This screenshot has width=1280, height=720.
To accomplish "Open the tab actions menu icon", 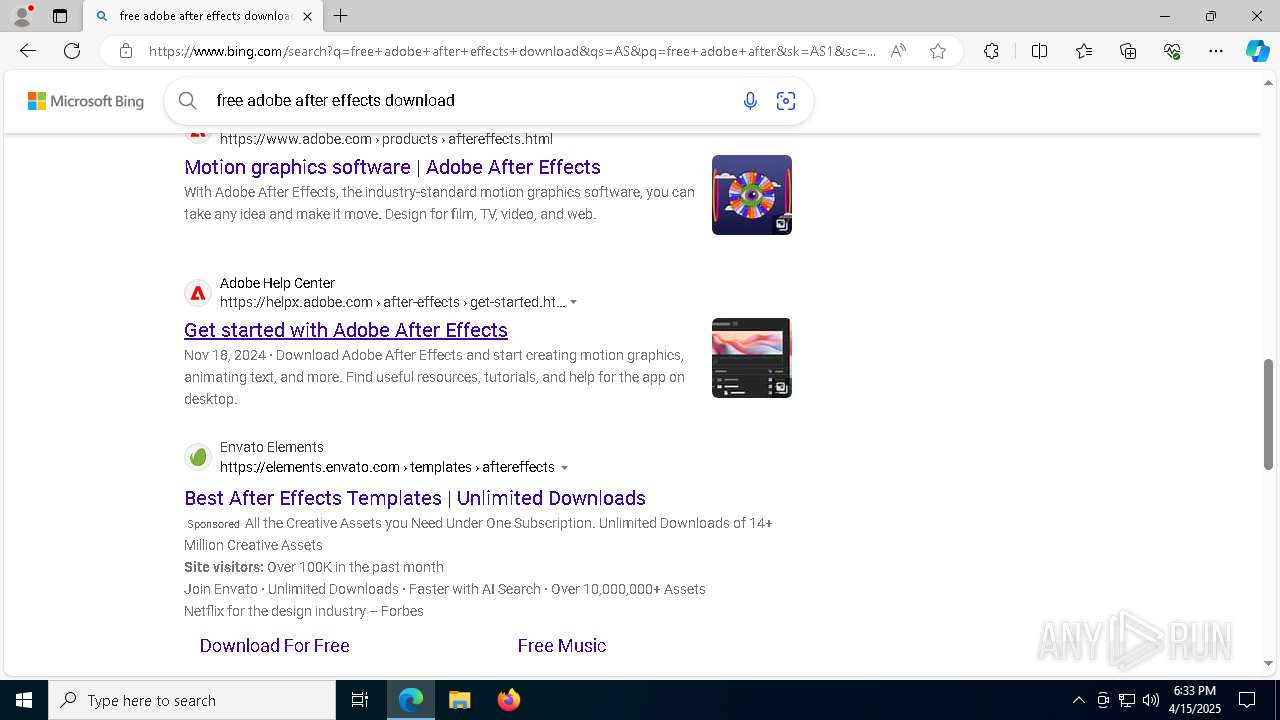I will pos(60,16).
